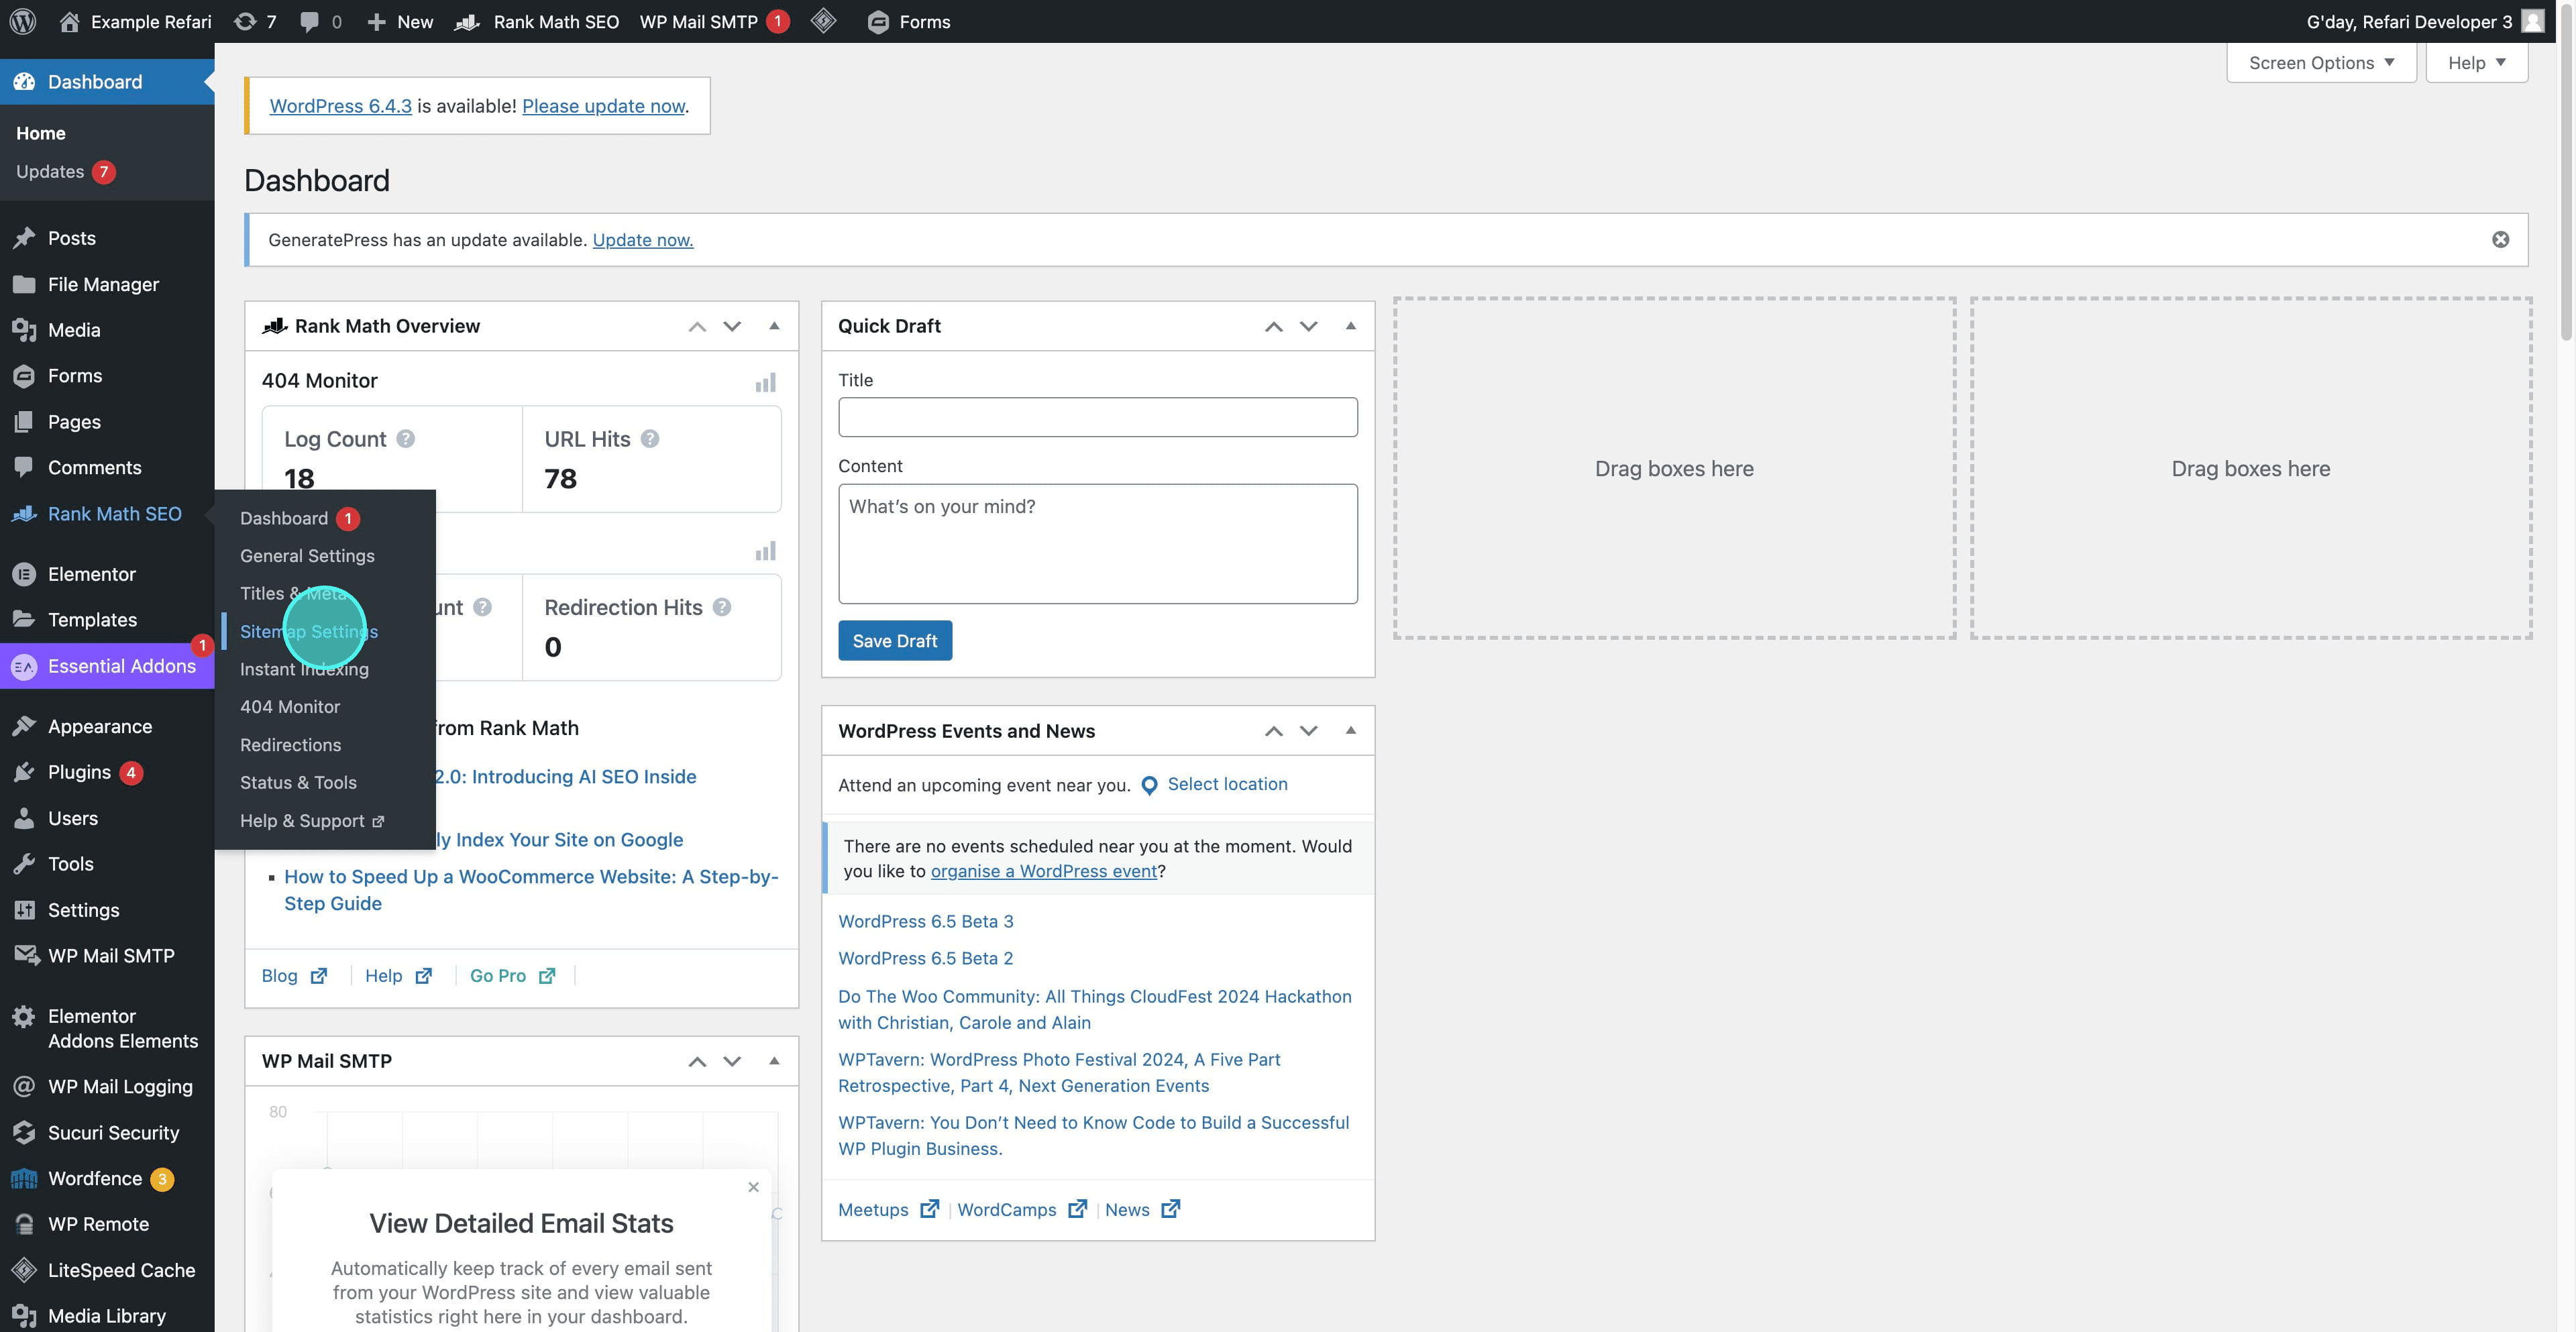Collapse the WordPress Events and News panel
Viewport: 2576px width, 1332px height.
(x=1350, y=731)
